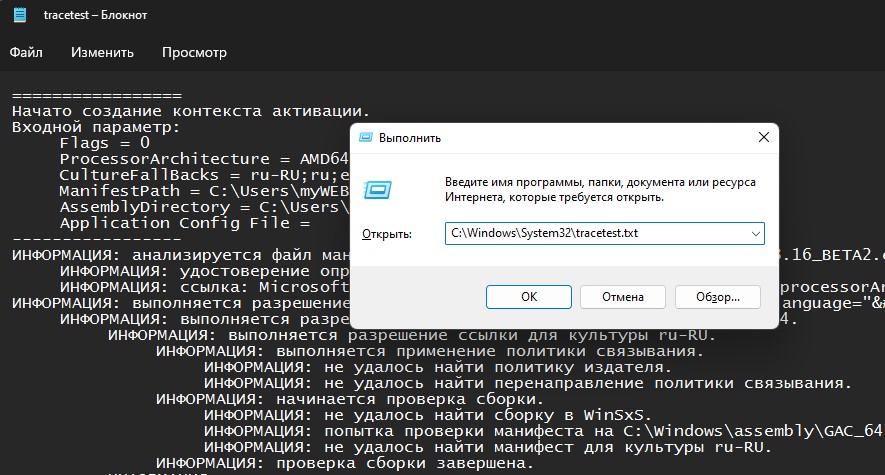Click the line 'Начато создание контекста активации.'
The width and height of the screenshot is (885, 475).
(x=191, y=111)
